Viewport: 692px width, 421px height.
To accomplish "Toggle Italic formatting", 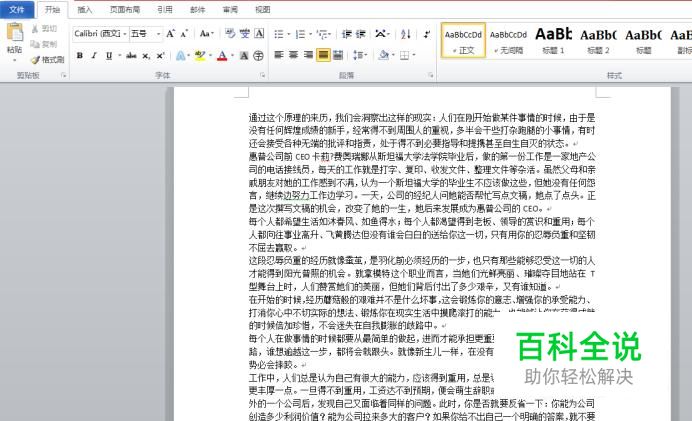I will tap(94, 56).
